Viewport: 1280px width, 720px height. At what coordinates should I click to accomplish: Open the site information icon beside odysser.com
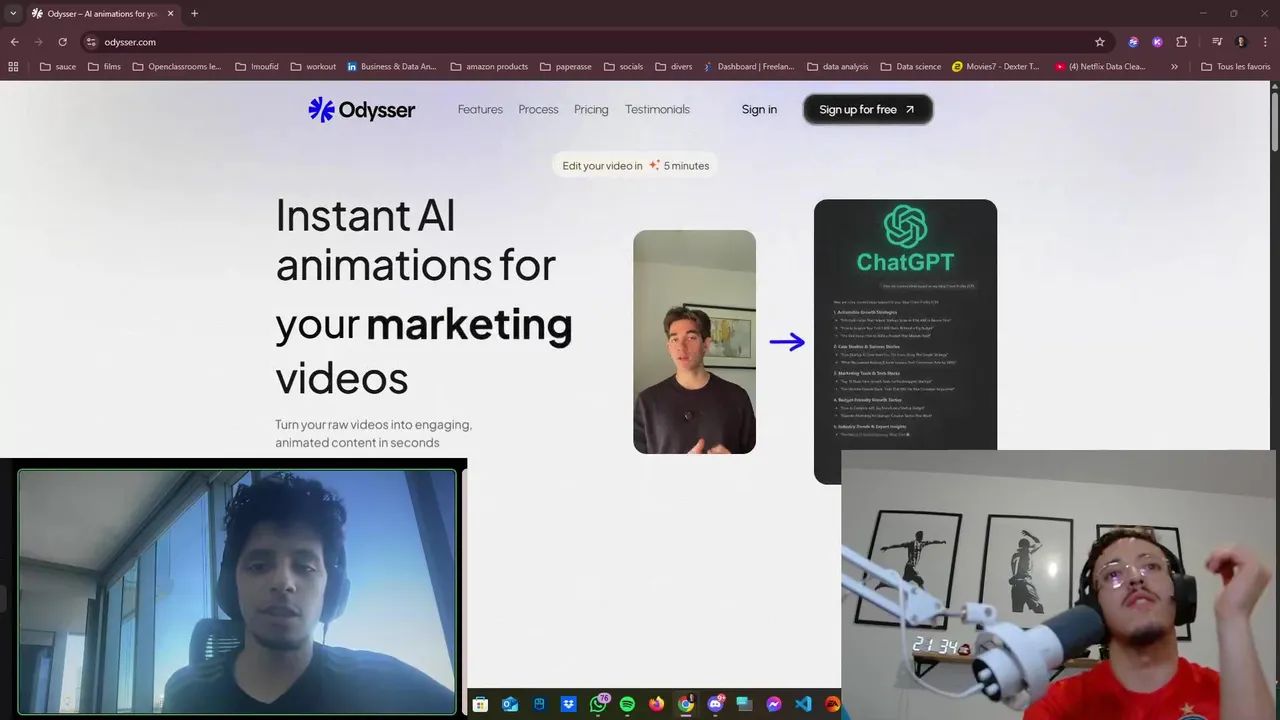point(91,42)
